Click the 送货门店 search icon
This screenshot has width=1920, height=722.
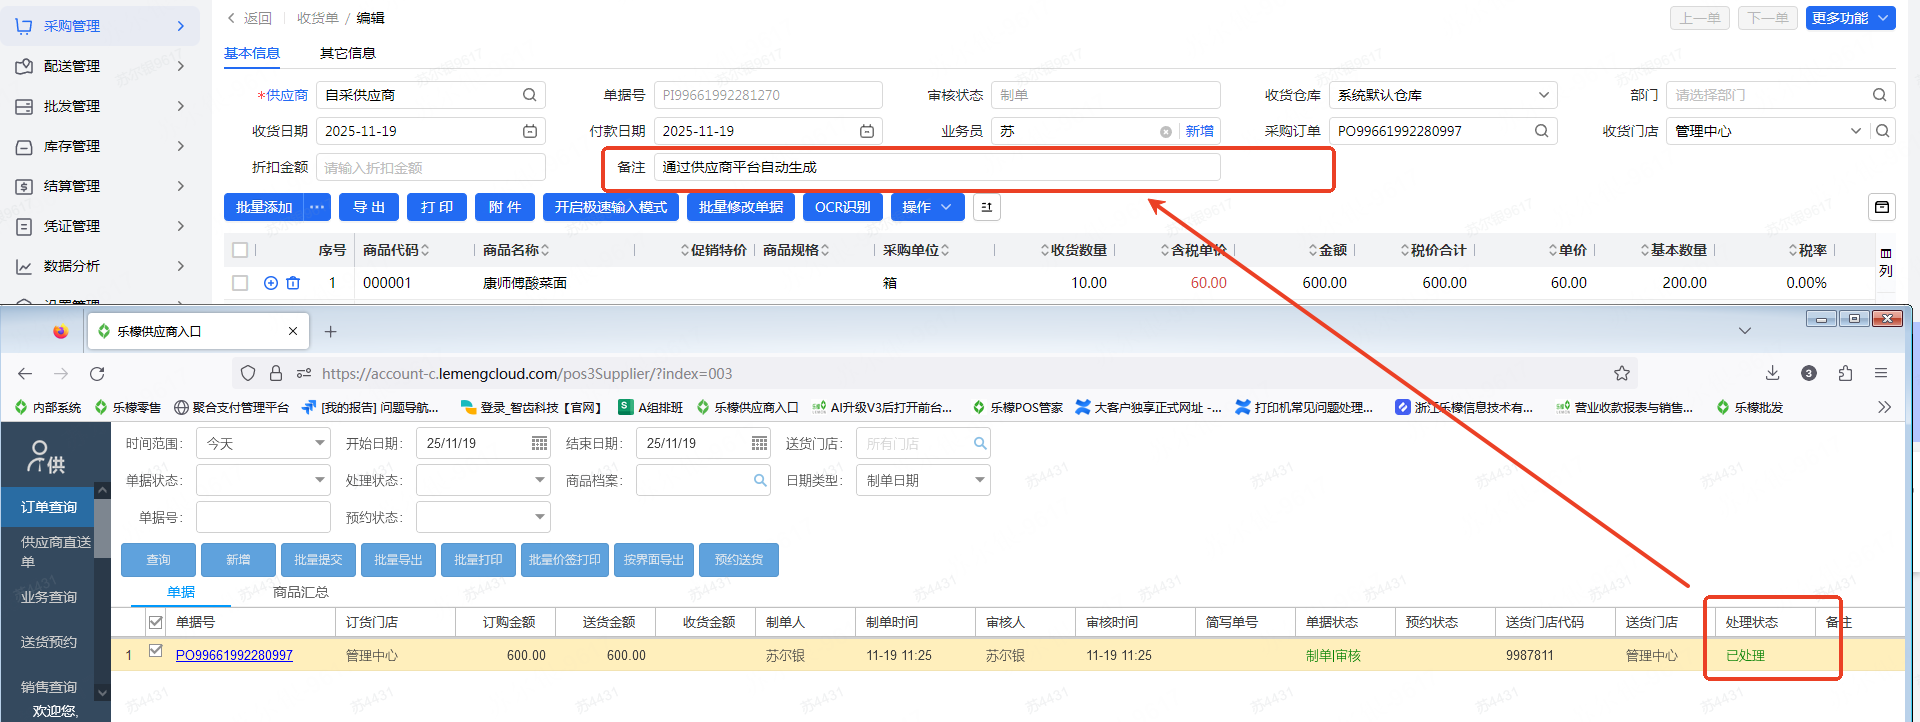point(980,443)
